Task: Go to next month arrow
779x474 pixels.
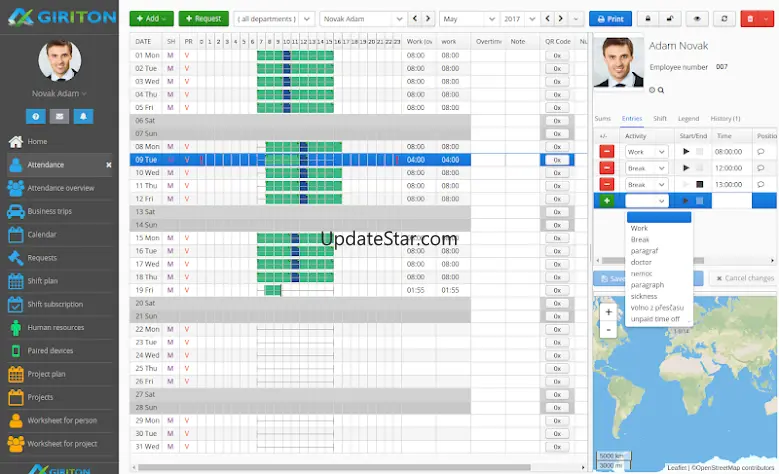Action: [560, 19]
